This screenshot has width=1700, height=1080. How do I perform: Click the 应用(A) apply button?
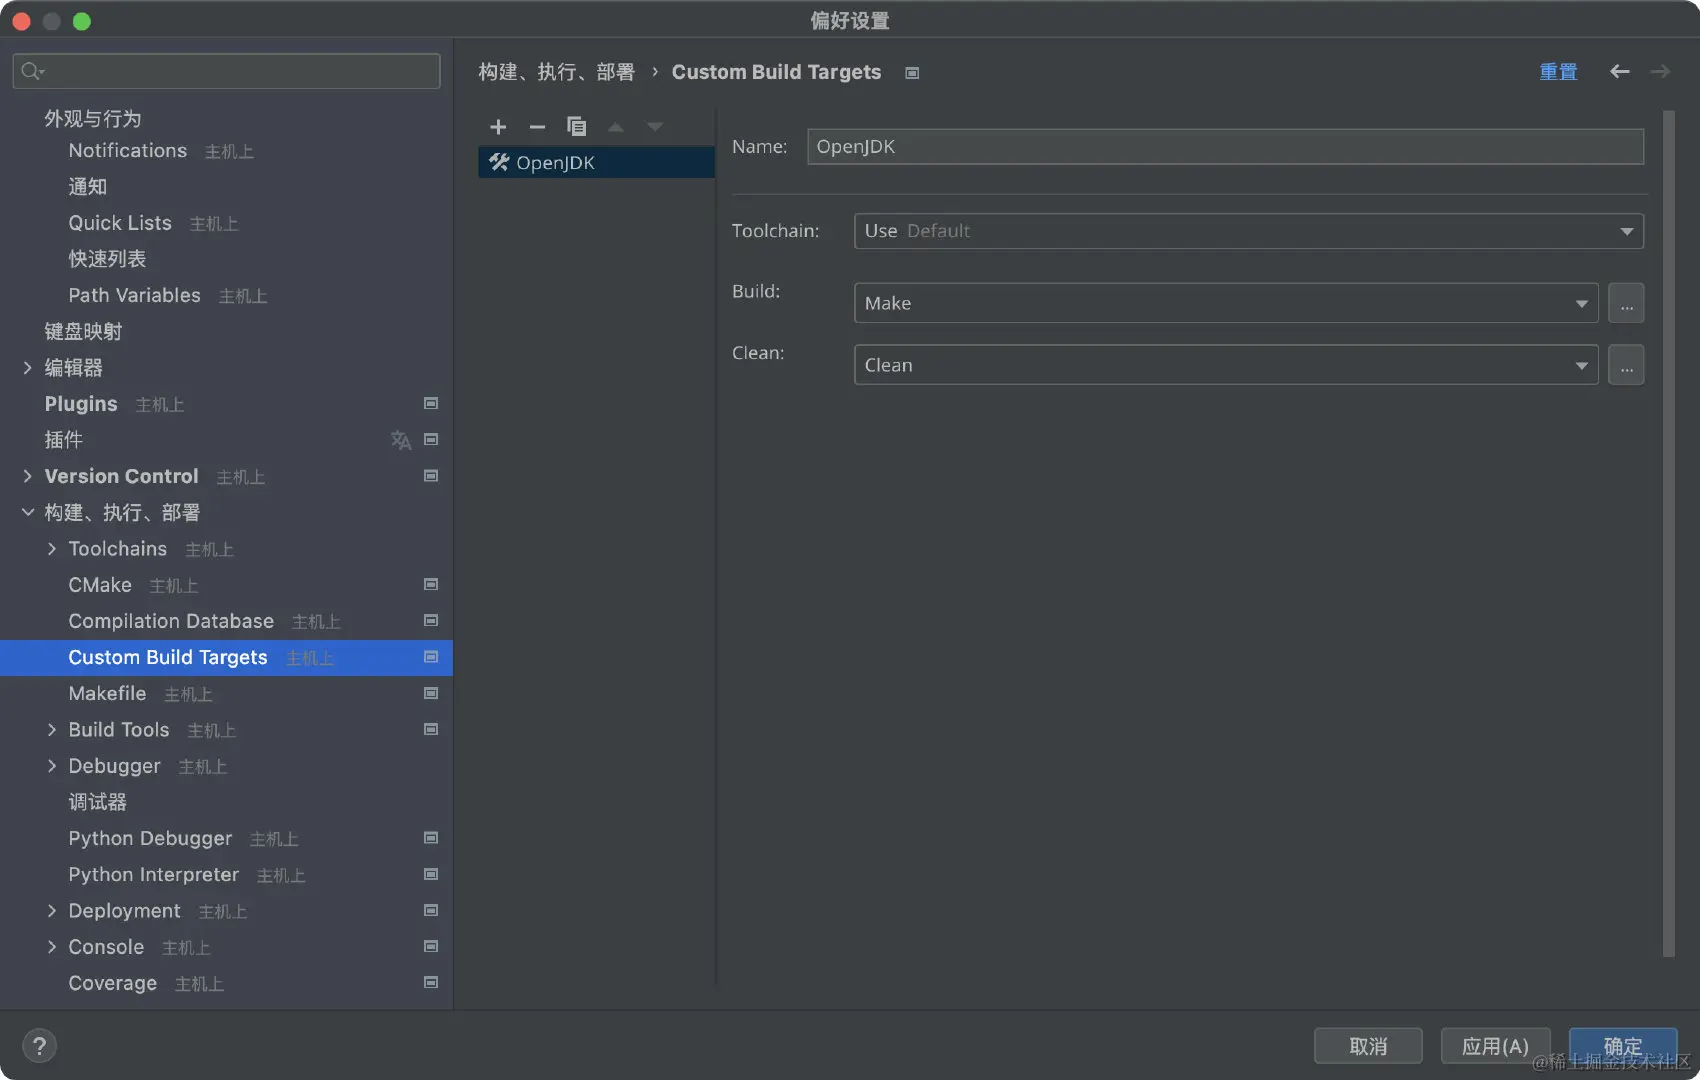(1495, 1046)
